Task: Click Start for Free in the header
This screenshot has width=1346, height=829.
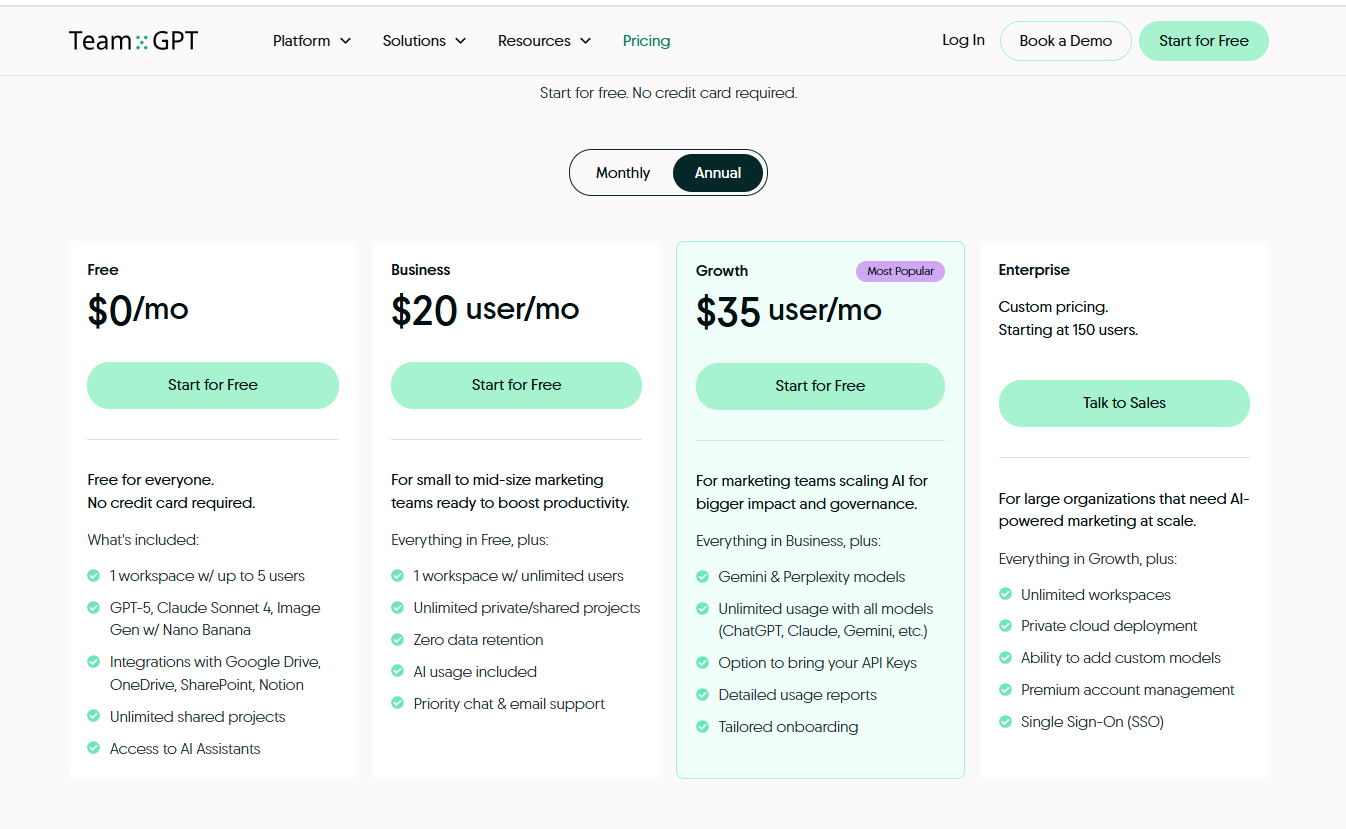Action: (x=1204, y=41)
